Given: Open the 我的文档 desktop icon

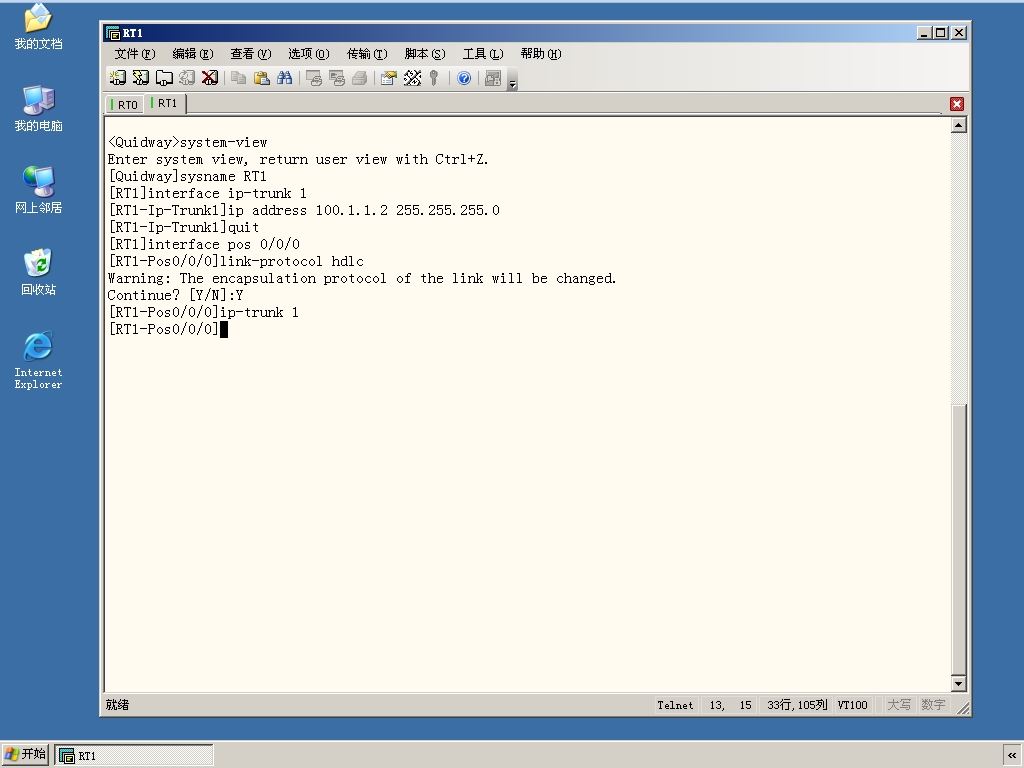Looking at the screenshot, I should click(x=39, y=27).
